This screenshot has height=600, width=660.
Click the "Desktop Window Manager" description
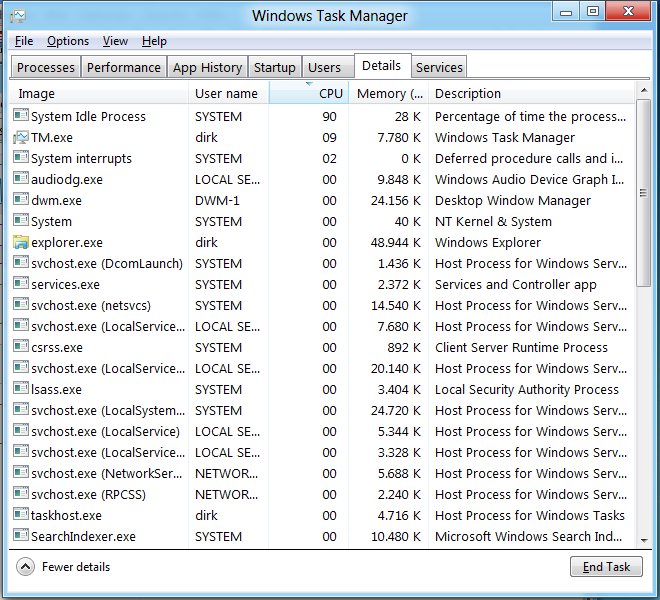coord(513,200)
